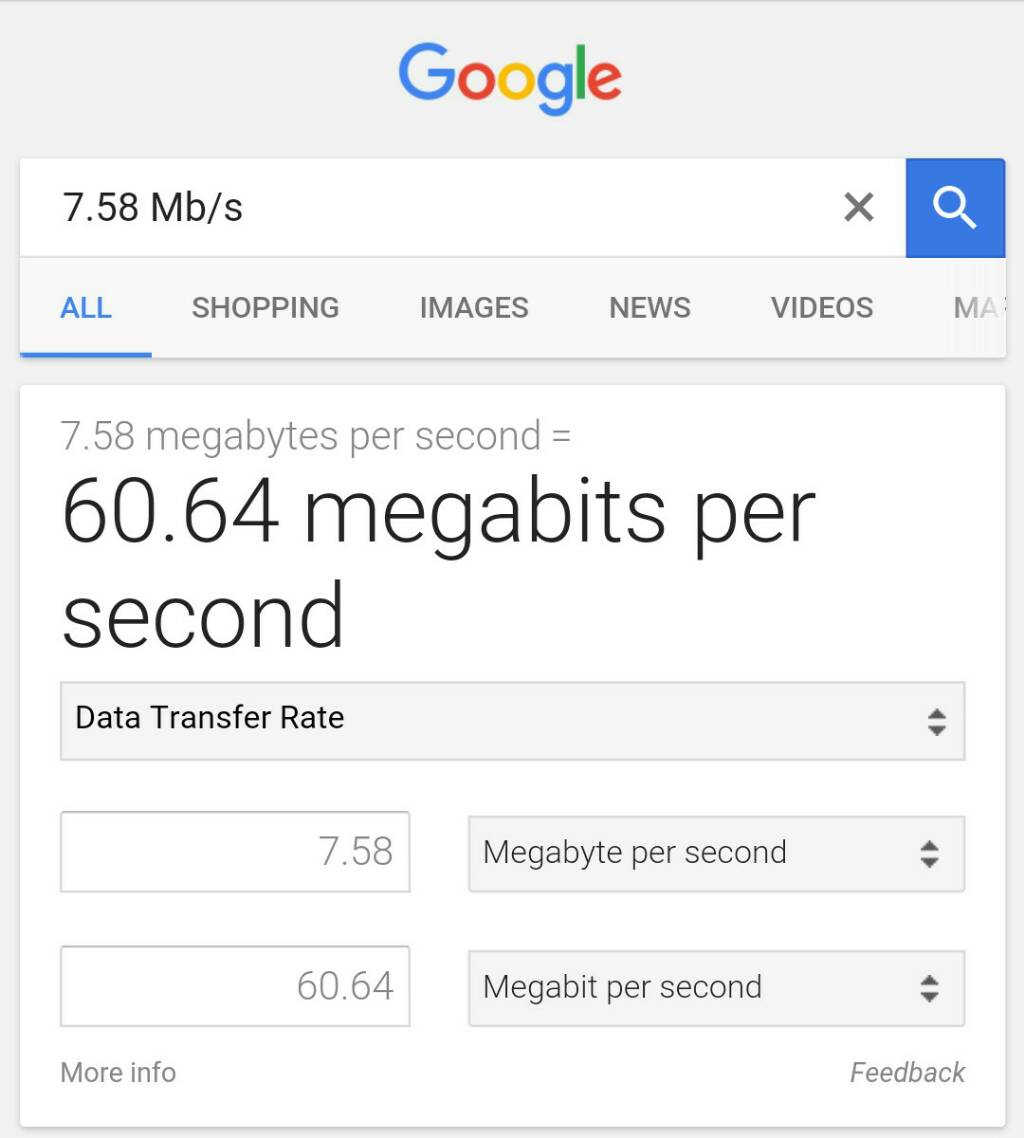
Task: Switch to the NEWS tab
Action: coord(649,308)
